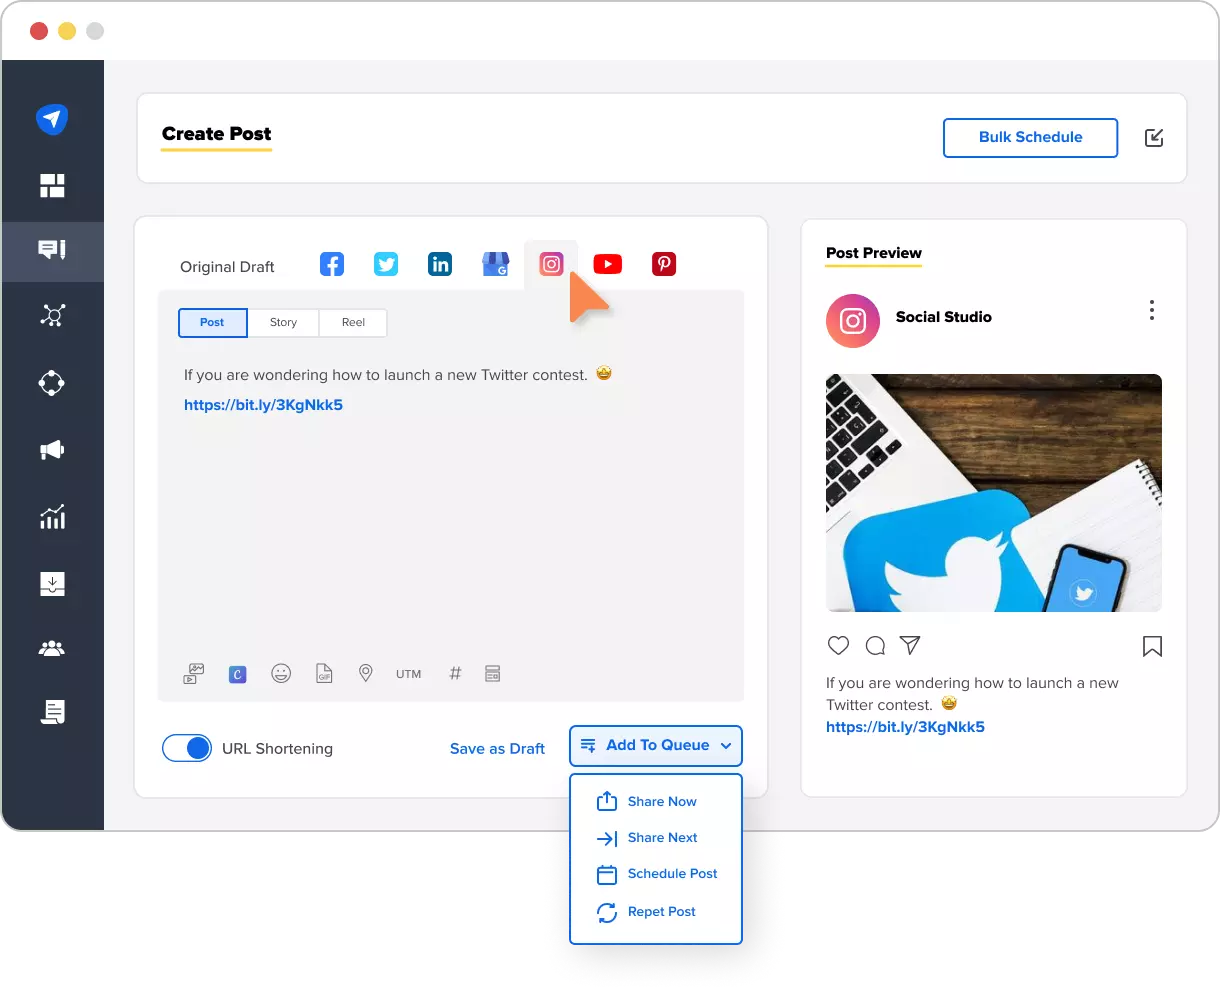Switch to the Story tab
1220x993 pixels.
(x=283, y=322)
